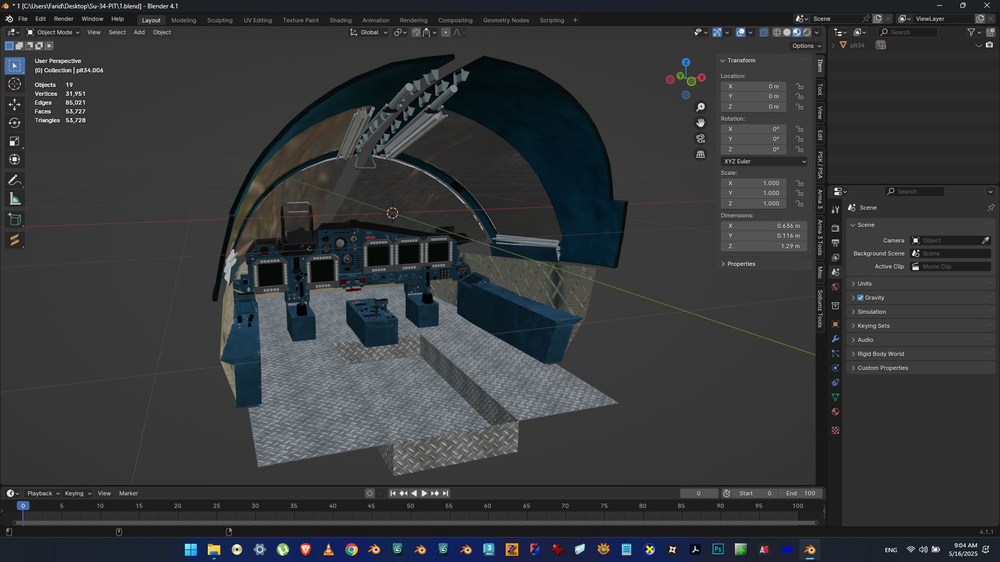Open the sidebar View tab

click(820, 113)
